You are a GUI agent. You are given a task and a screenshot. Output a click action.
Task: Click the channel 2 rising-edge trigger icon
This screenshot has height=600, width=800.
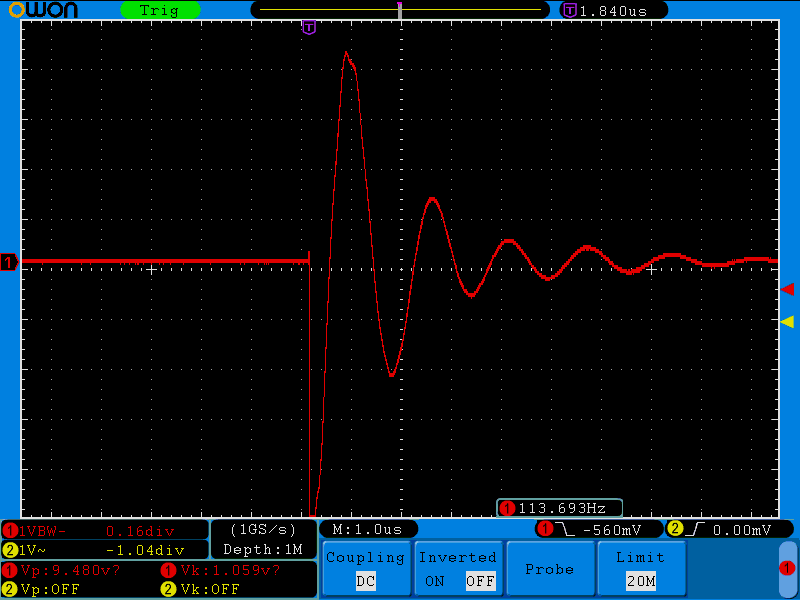click(696, 530)
